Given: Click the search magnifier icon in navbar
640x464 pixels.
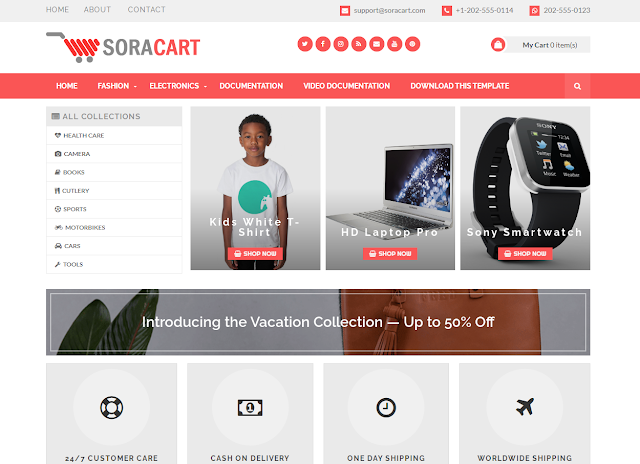Looking at the screenshot, I should click(577, 86).
